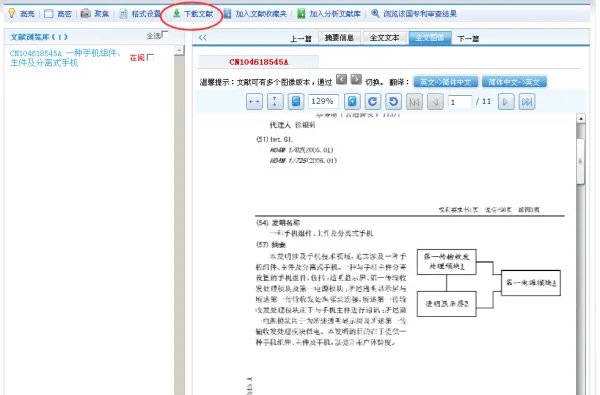600x395 pixels.
Task: Collapse the left panel with << arrows
Action: pos(202,38)
